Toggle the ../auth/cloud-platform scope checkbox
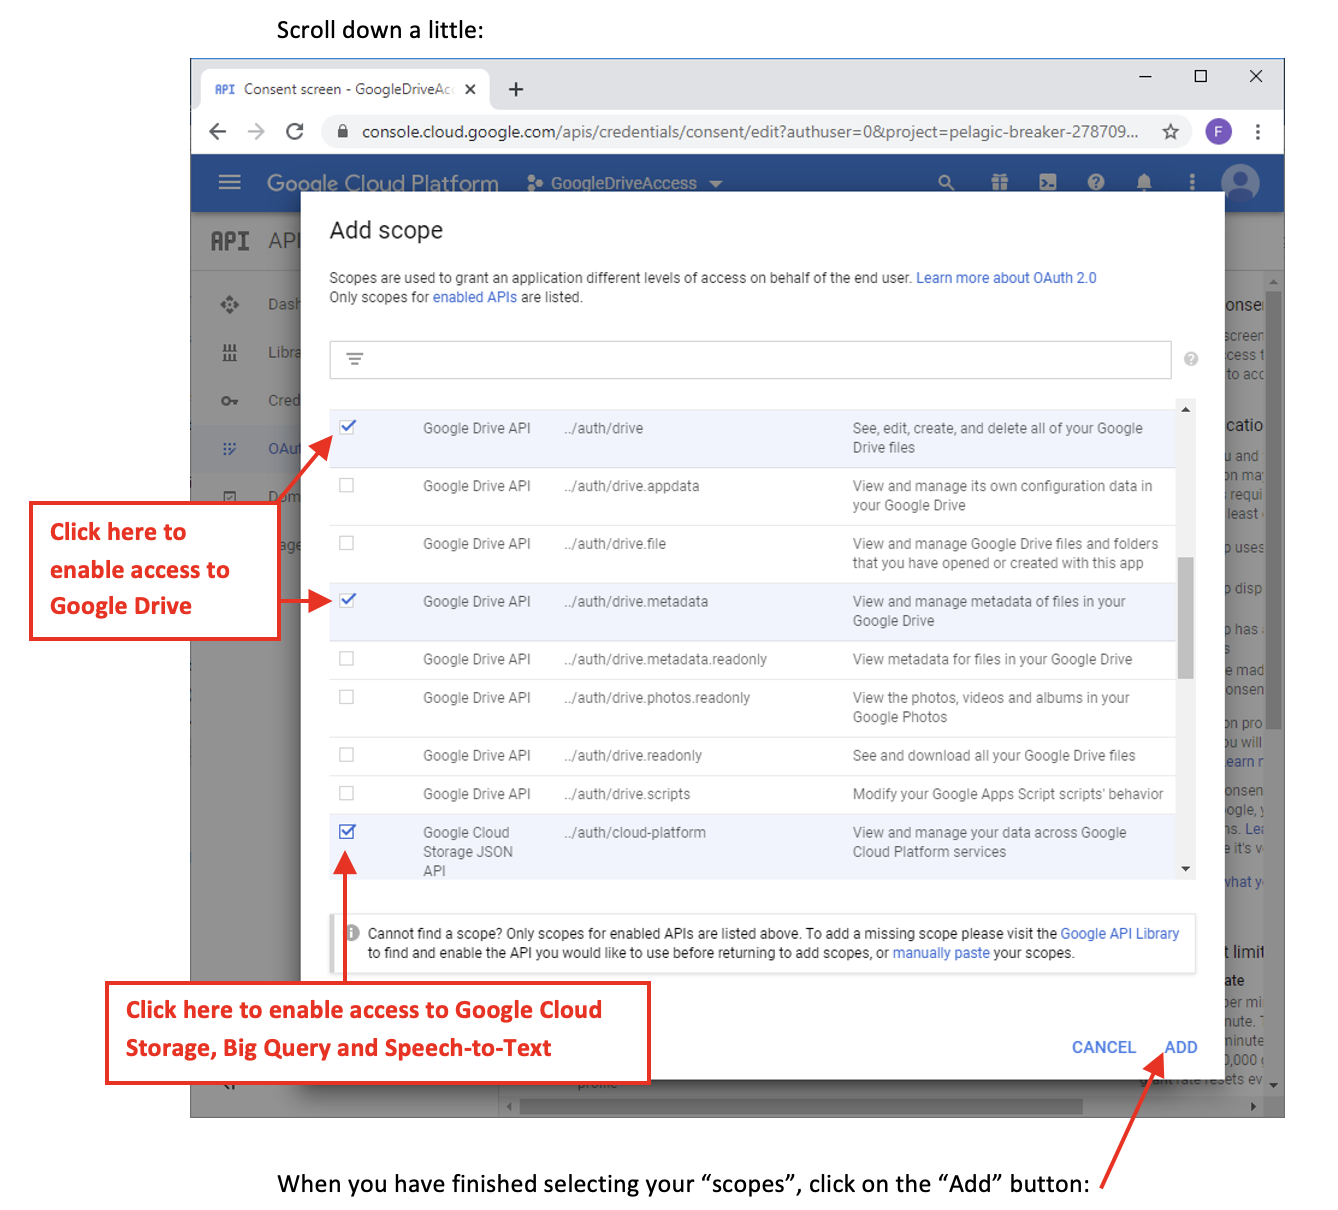1338x1210 pixels. (x=347, y=832)
